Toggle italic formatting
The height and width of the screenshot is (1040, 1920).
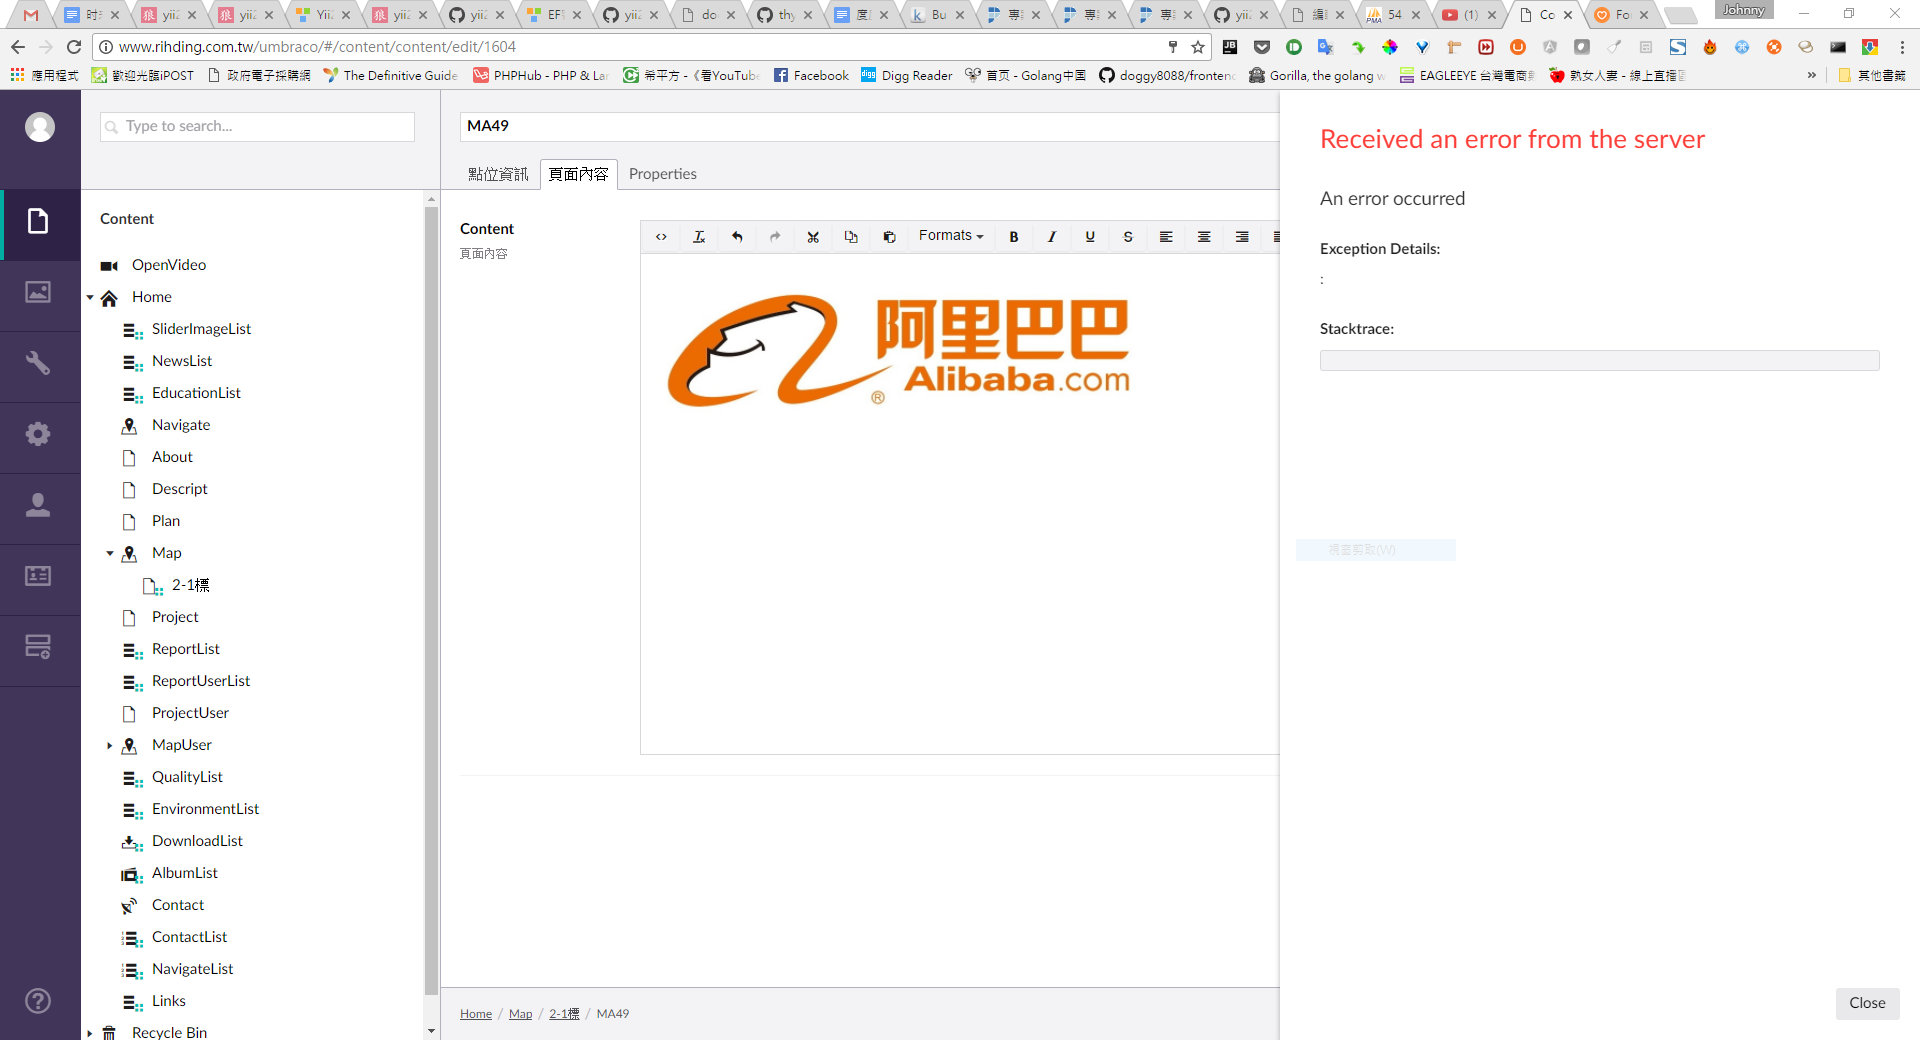click(x=1052, y=237)
